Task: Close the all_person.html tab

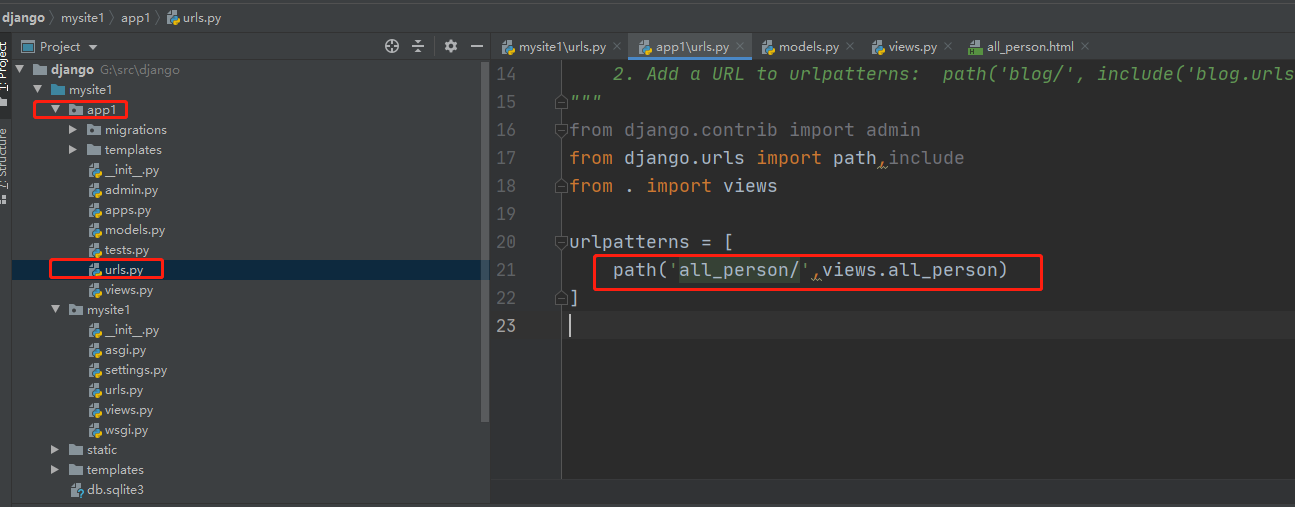Action: coord(1085,47)
